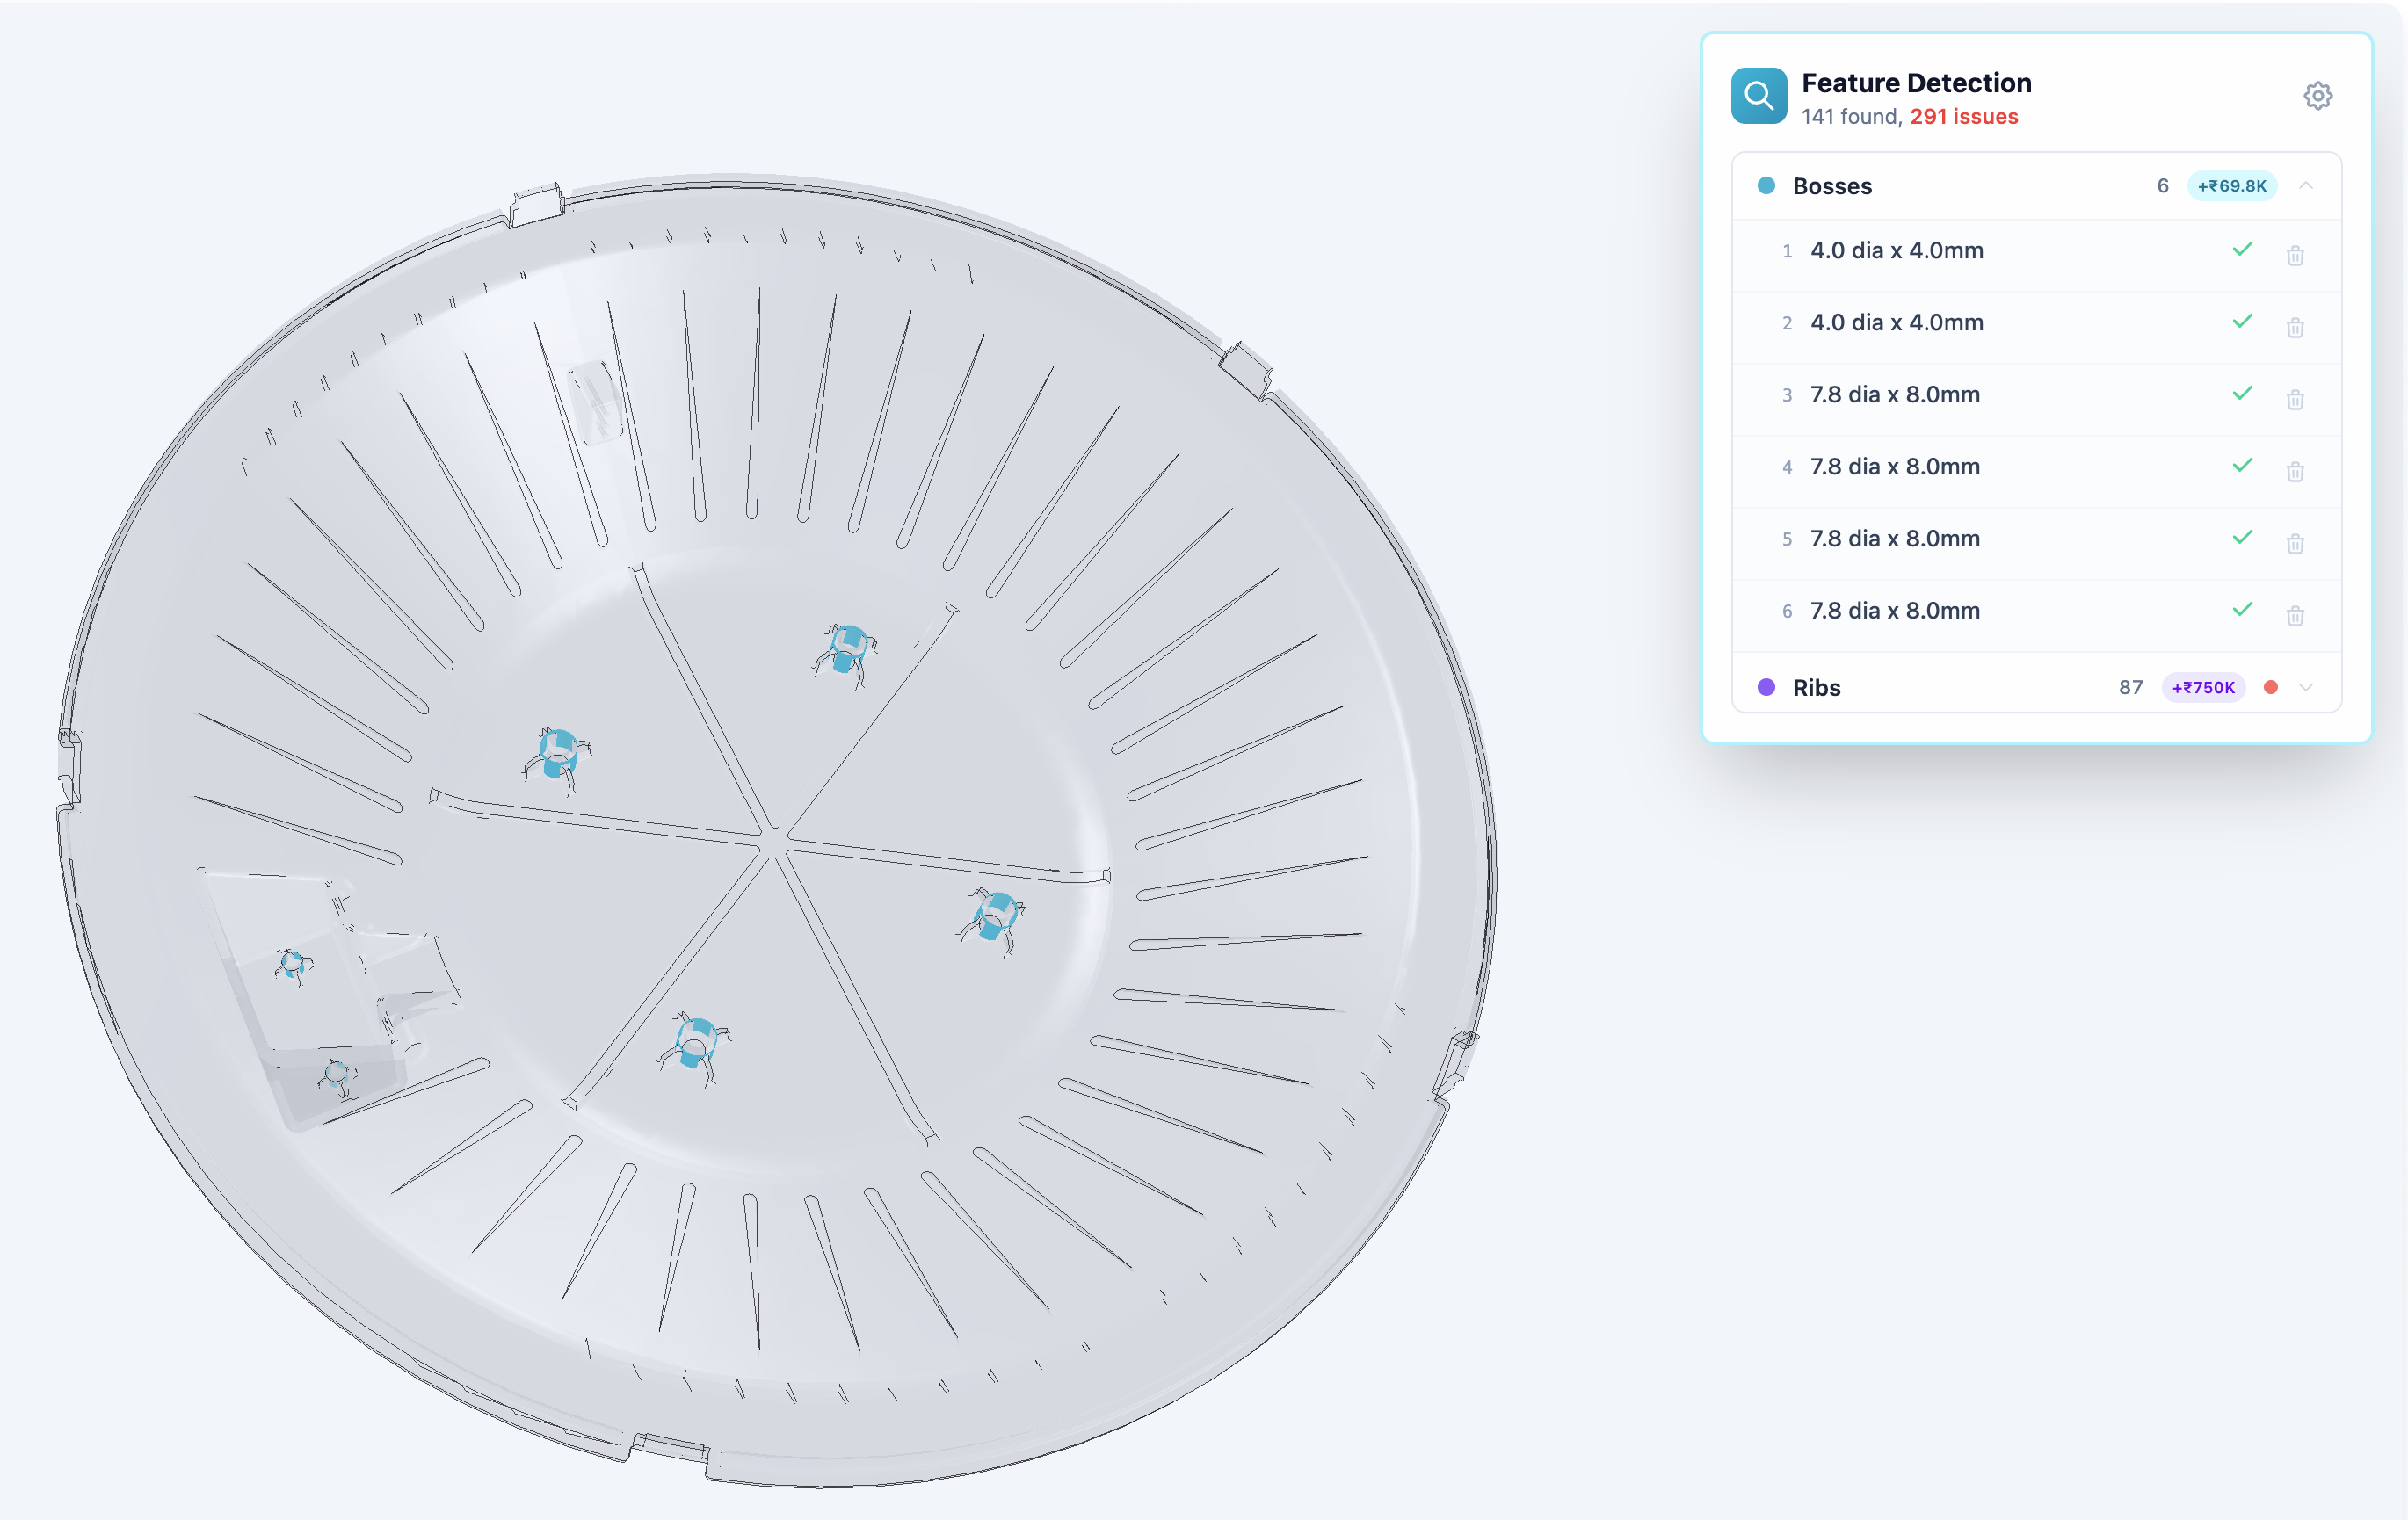Collapse the Bosses section chevron

tap(2308, 186)
